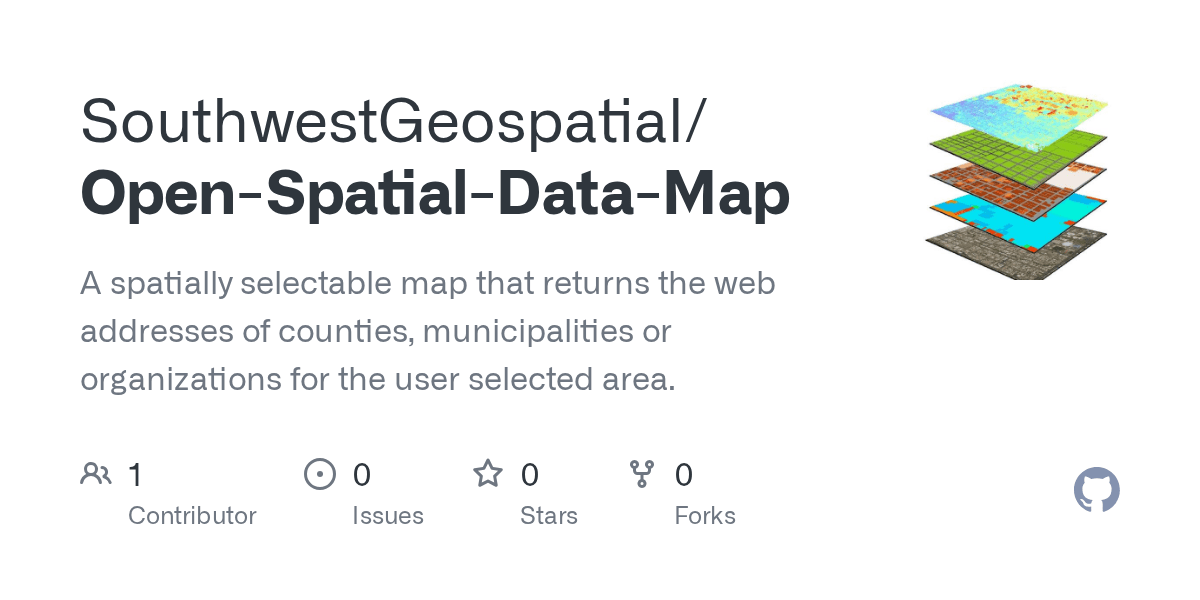This screenshot has width=1200, height=600.
Task: Click the Contributor people icon
Action: coord(96,474)
